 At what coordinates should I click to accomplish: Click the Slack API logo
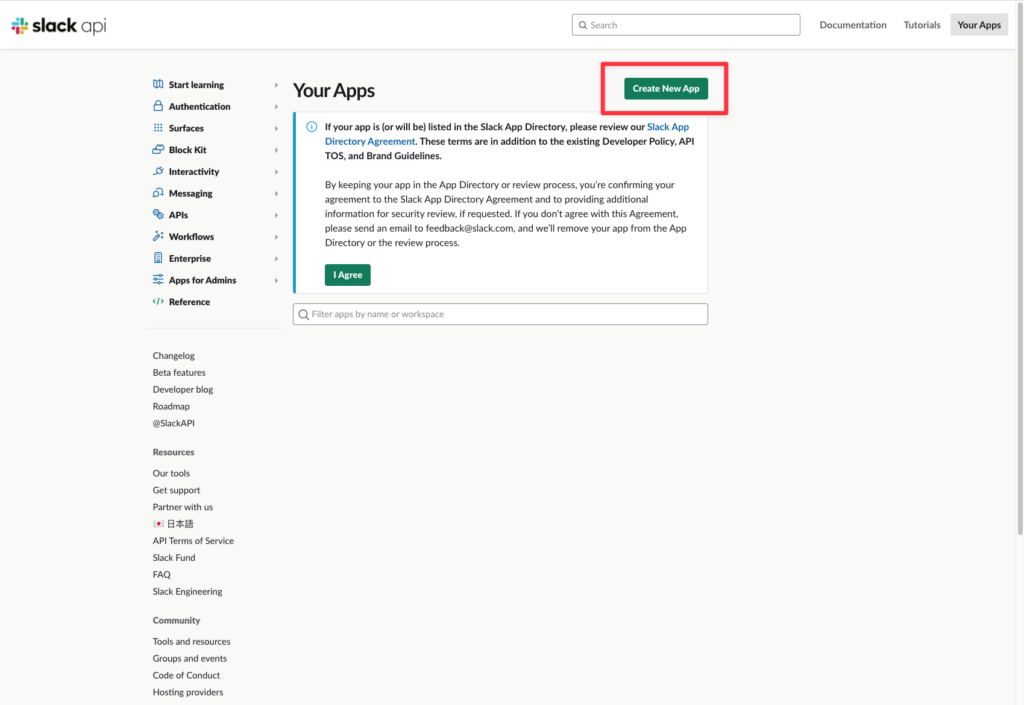59,25
